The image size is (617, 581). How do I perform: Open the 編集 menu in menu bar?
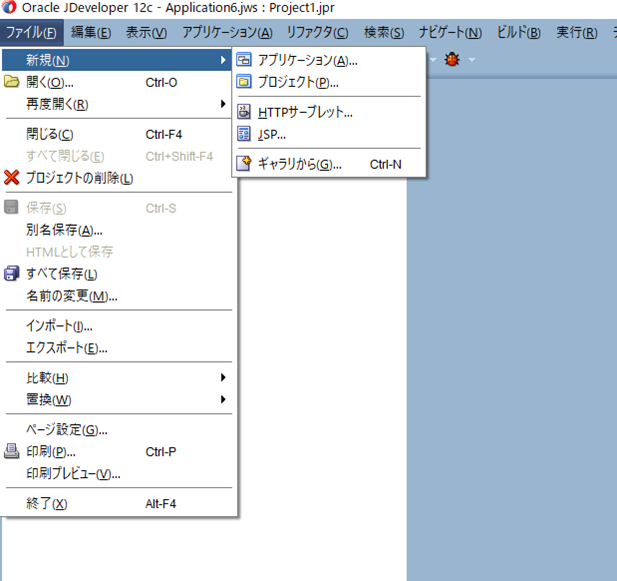tap(91, 32)
